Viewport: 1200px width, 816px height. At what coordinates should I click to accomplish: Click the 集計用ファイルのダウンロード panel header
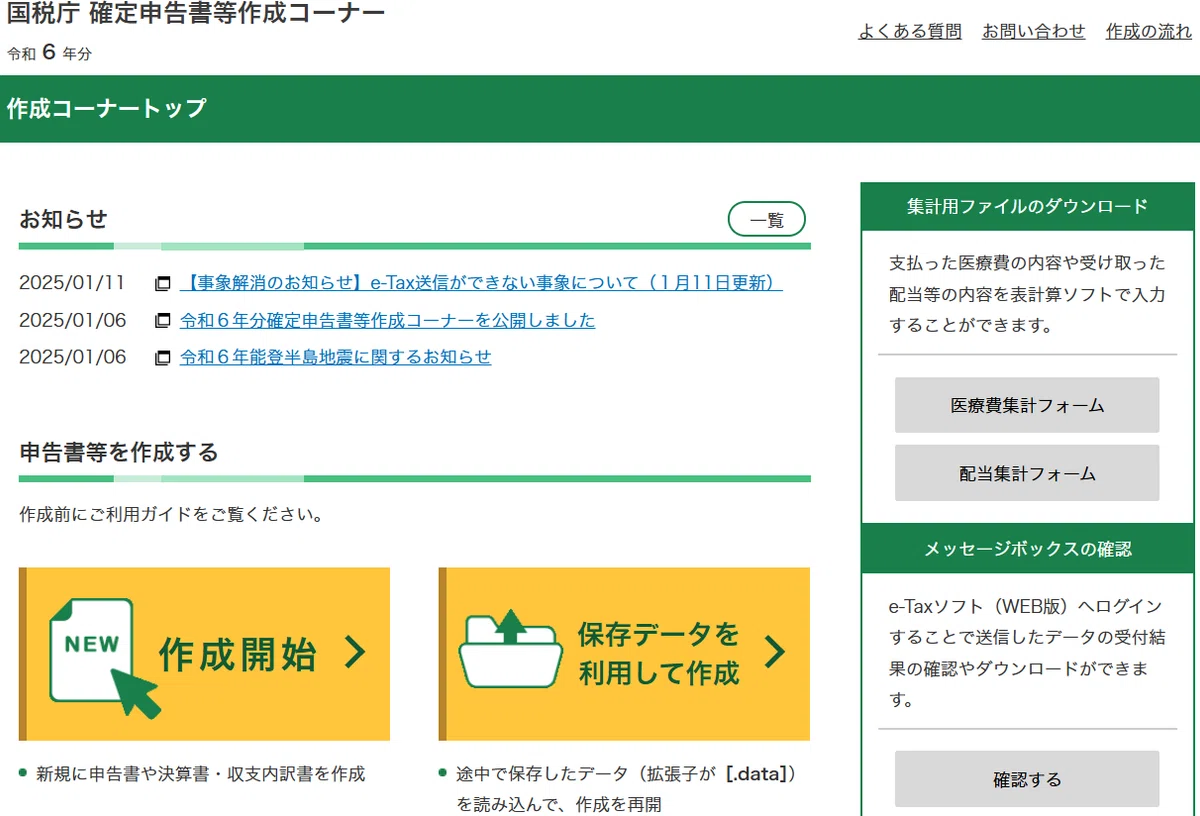coord(1027,207)
